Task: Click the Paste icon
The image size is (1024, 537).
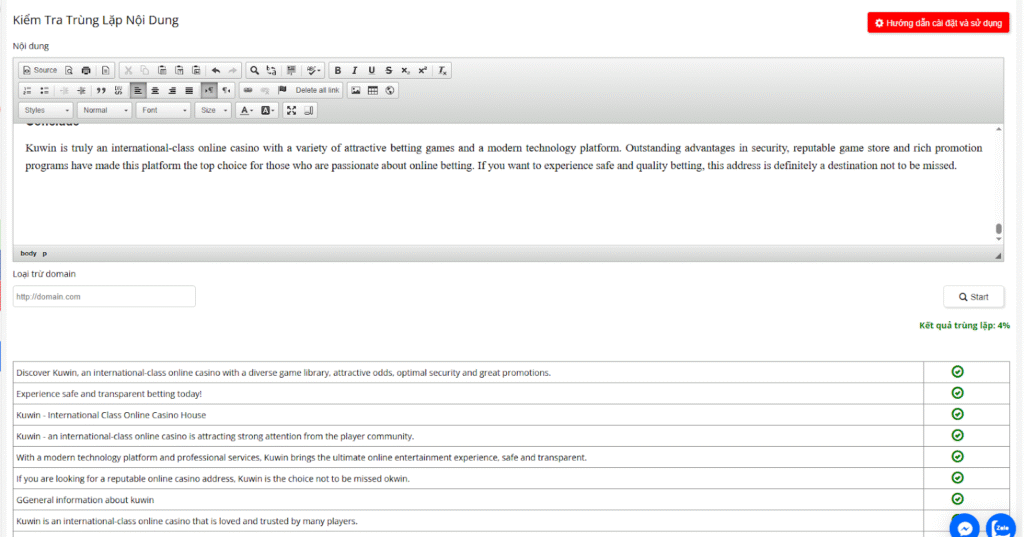Action: click(162, 70)
